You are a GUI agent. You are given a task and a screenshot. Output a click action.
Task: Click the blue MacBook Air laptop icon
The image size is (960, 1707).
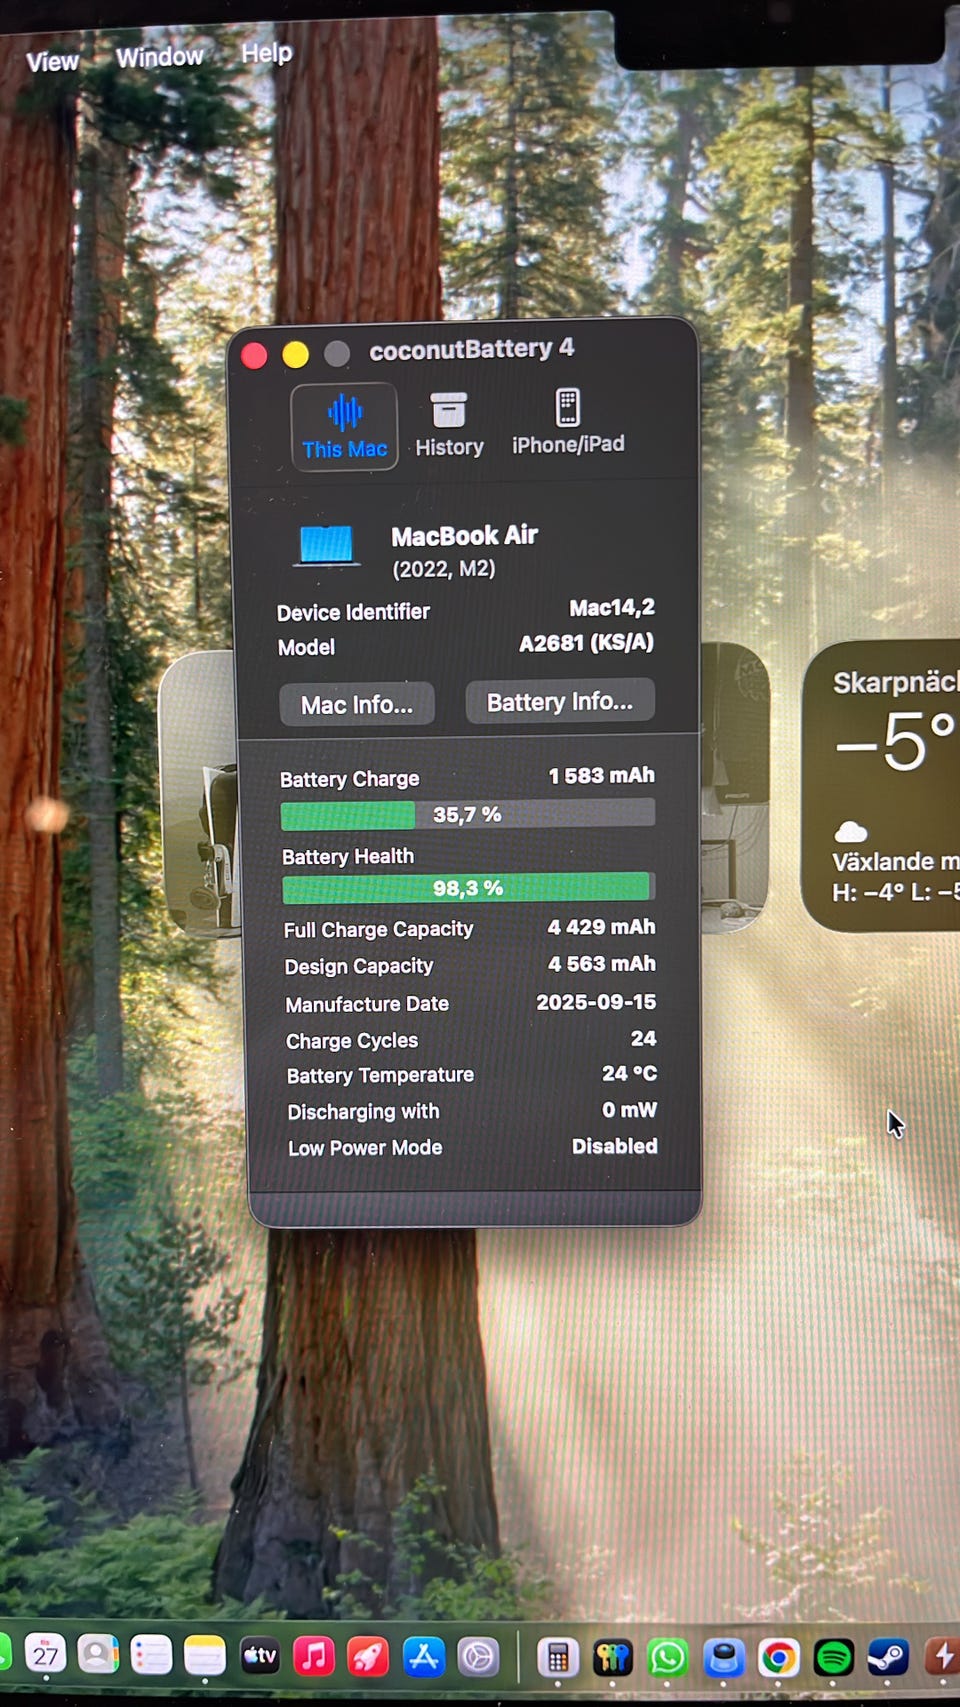click(x=327, y=546)
